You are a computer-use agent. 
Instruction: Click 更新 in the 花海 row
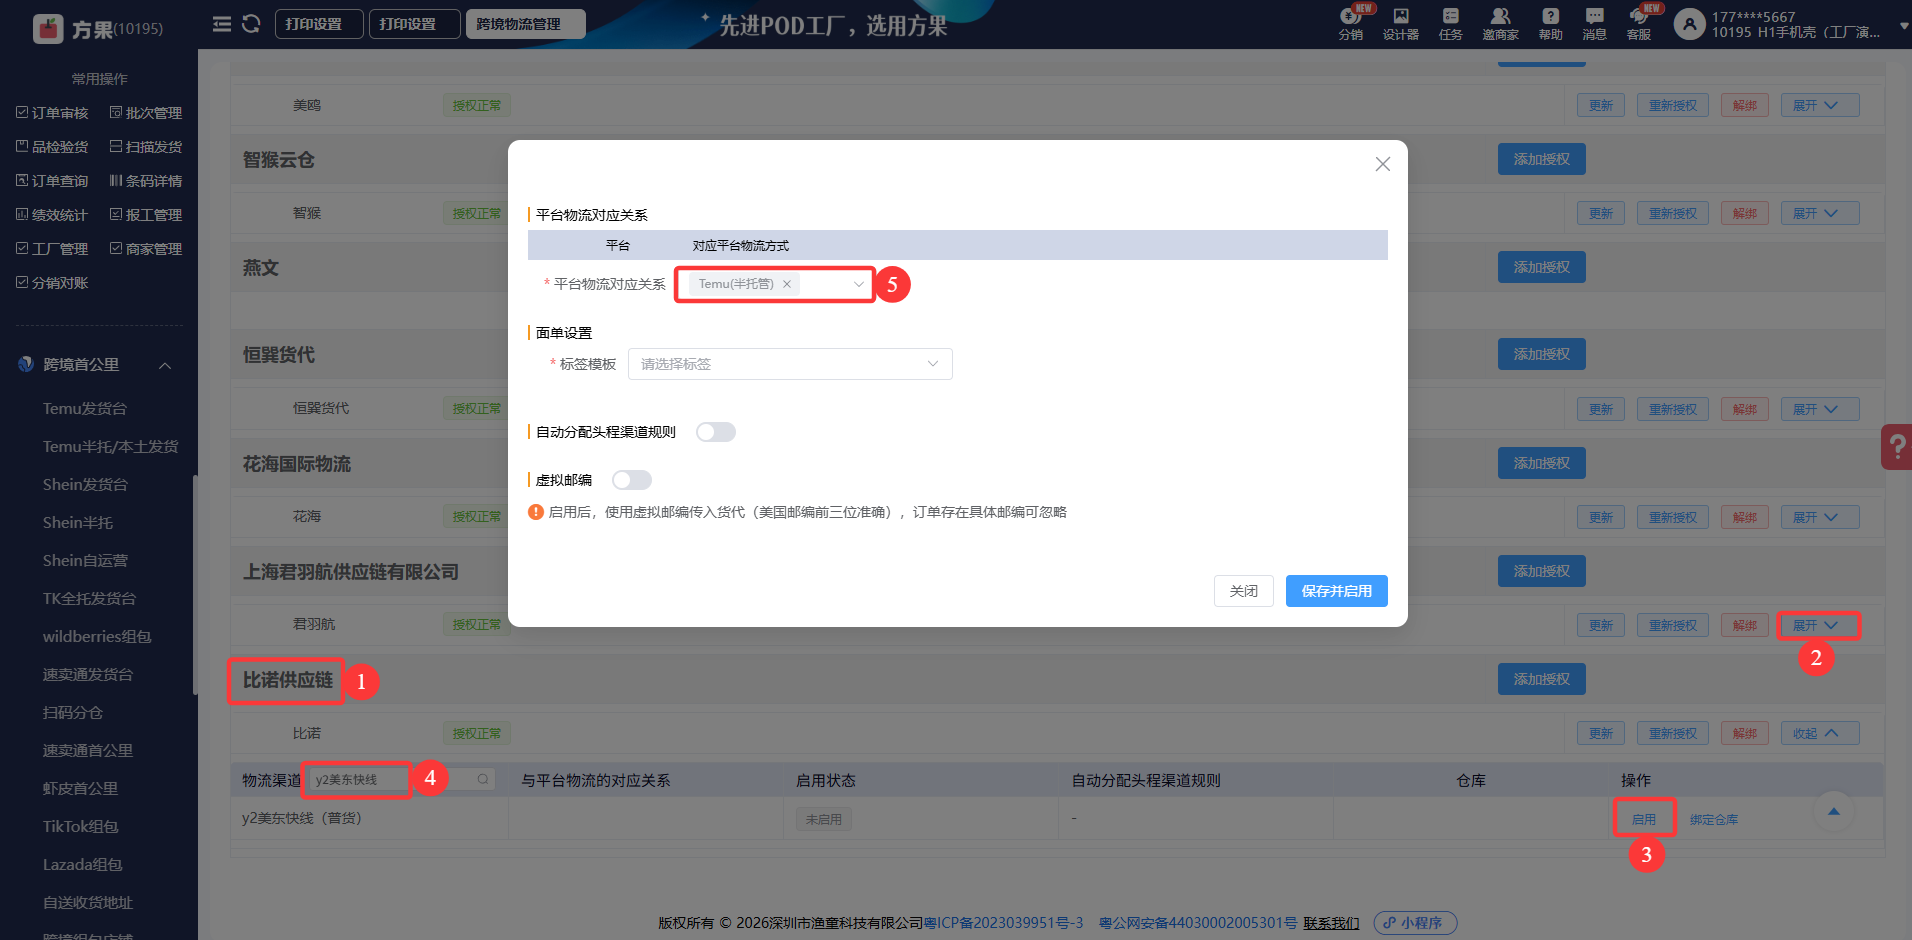(x=1601, y=517)
